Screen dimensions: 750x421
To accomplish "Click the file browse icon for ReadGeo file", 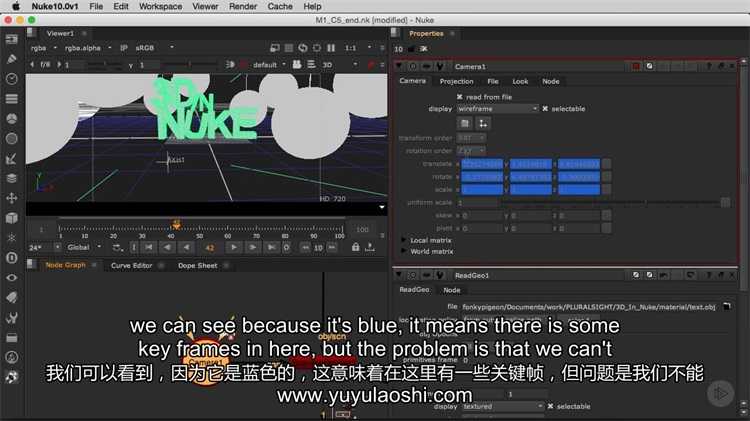I will point(727,307).
